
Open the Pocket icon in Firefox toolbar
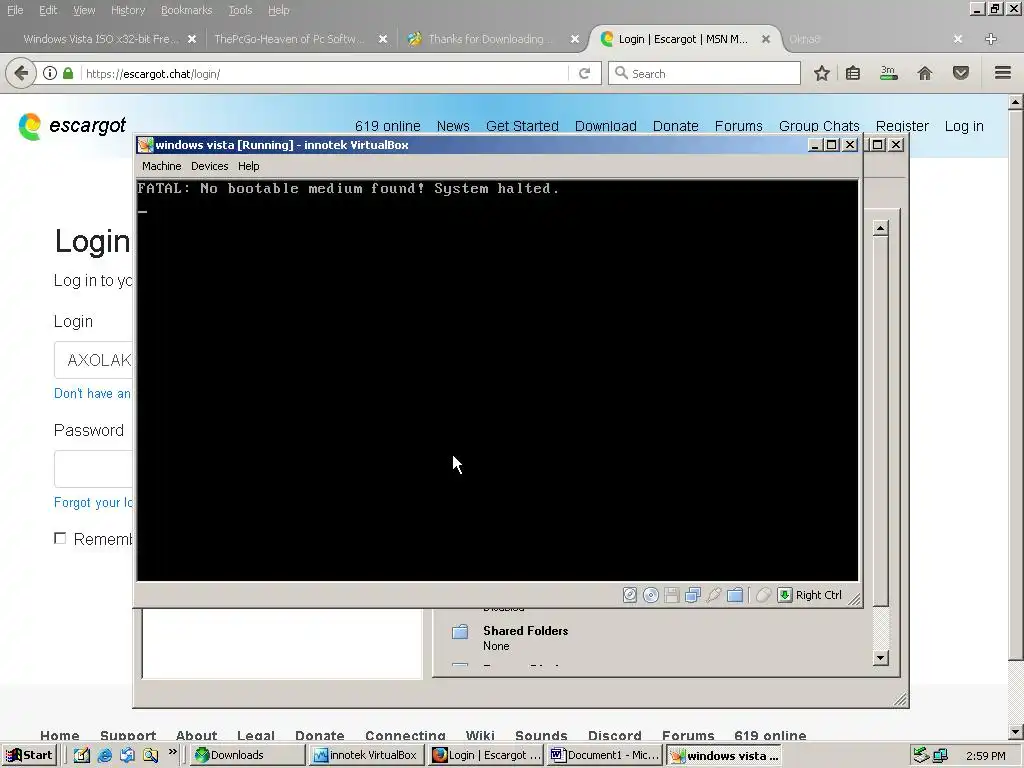961,73
